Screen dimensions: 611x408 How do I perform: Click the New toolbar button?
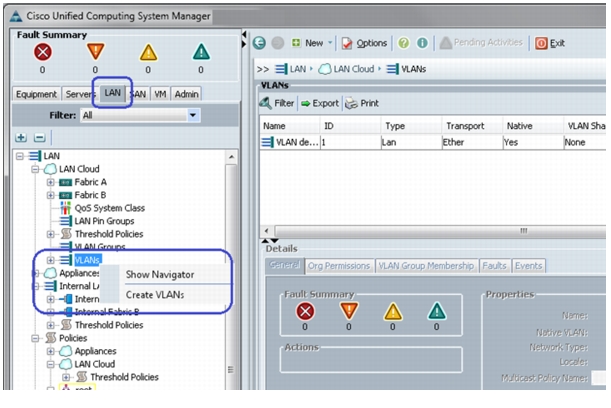(x=308, y=43)
